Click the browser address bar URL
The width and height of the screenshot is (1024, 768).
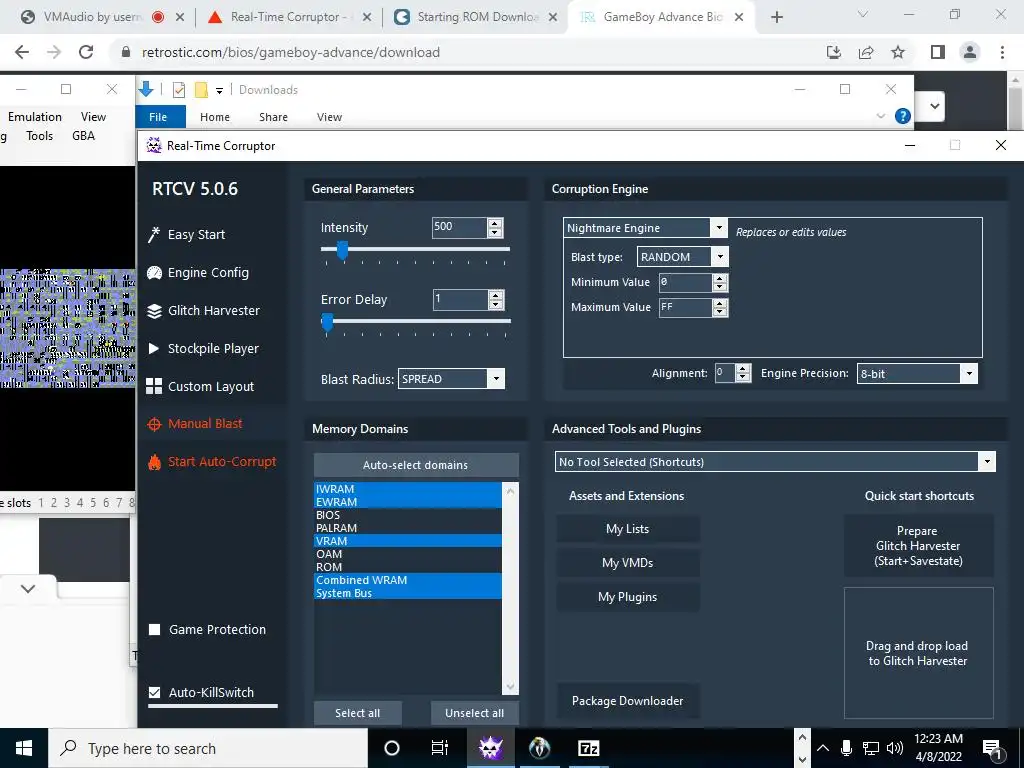291,52
